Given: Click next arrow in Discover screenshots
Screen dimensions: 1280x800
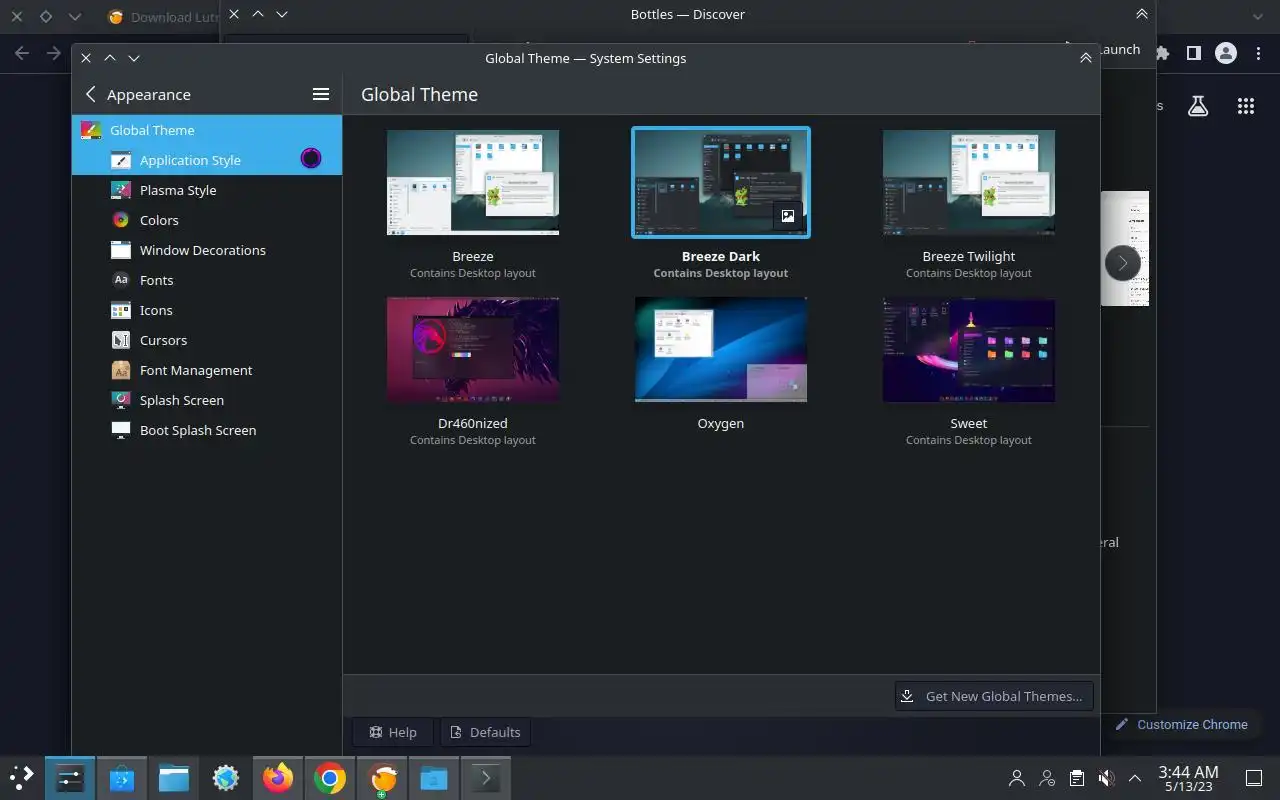Looking at the screenshot, I should [1122, 263].
